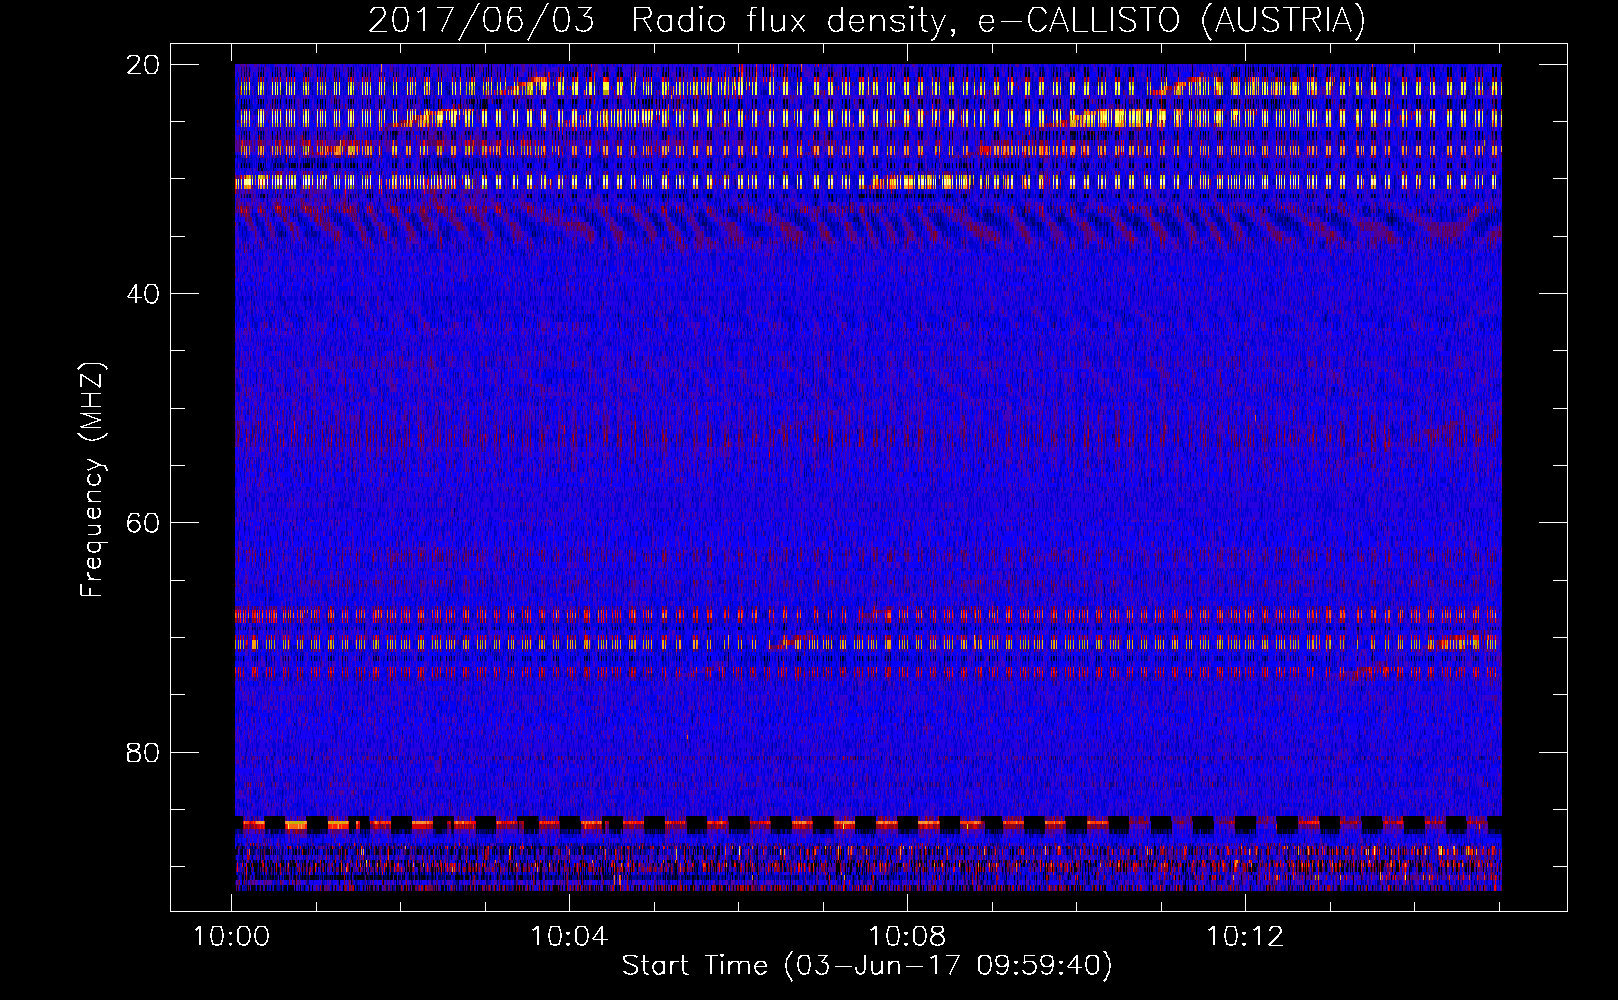
Task: Click the "10:04" time tick label
Action: pyautogui.click(x=569, y=937)
